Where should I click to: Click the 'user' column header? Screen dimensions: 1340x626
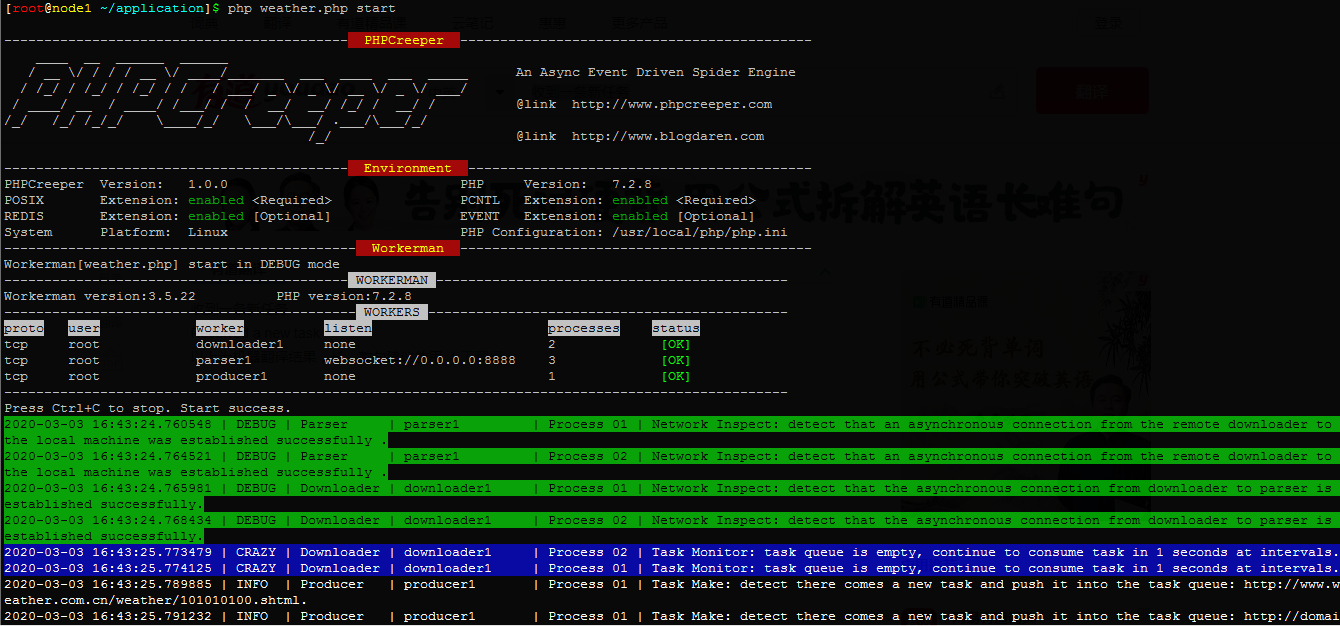(84, 328)
